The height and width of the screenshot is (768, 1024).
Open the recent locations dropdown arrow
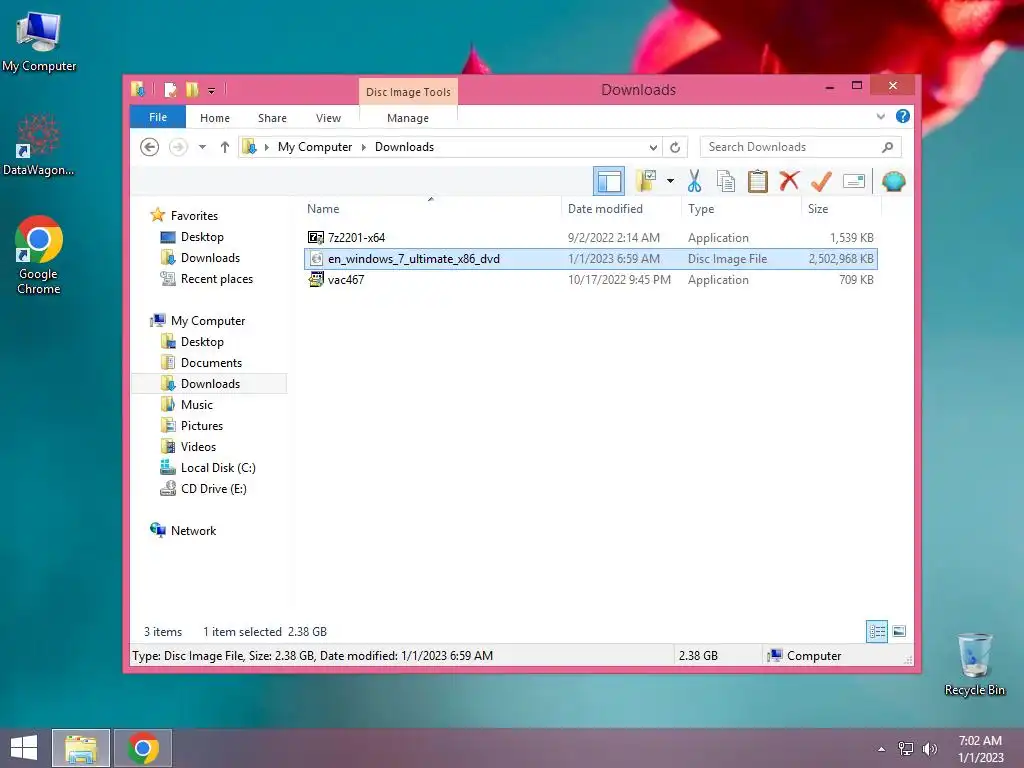202,147
